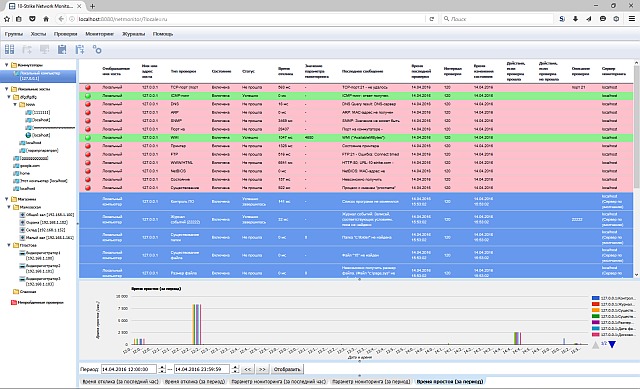Go back with the browser back arrow
Screen dimensions: 640x389
(61, 19)
